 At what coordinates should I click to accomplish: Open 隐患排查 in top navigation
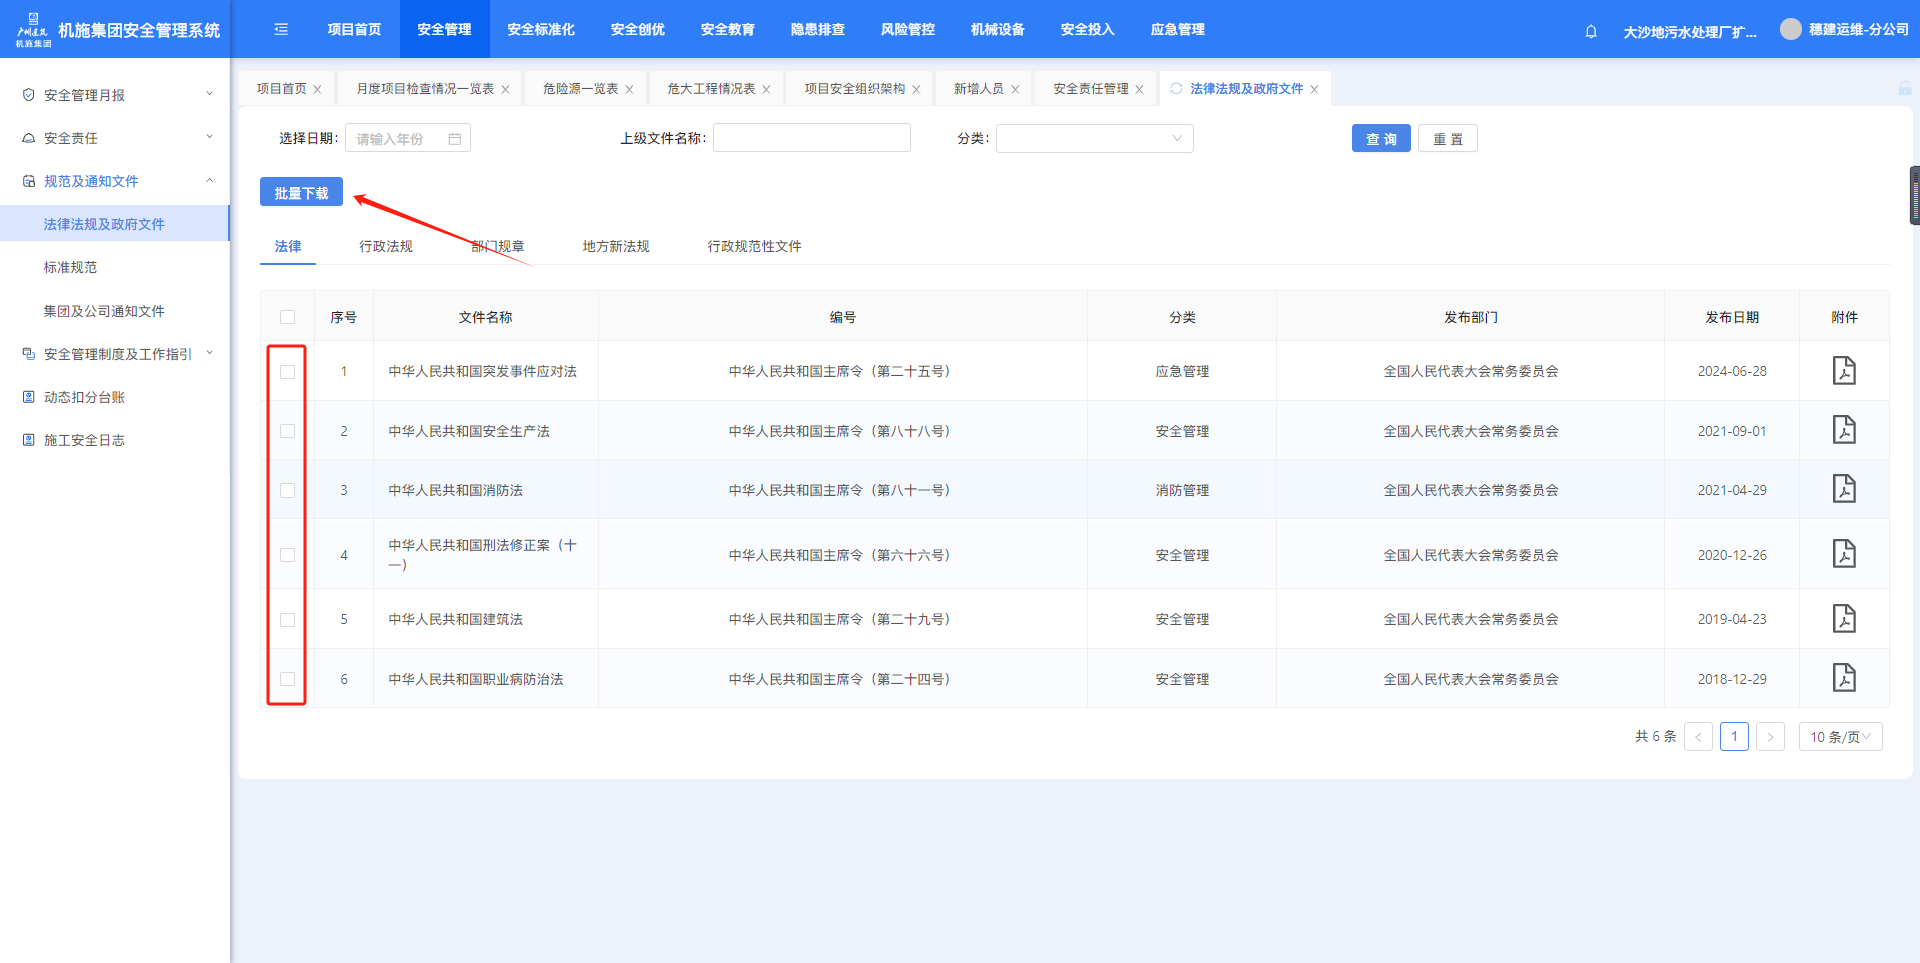coord(817,30)
